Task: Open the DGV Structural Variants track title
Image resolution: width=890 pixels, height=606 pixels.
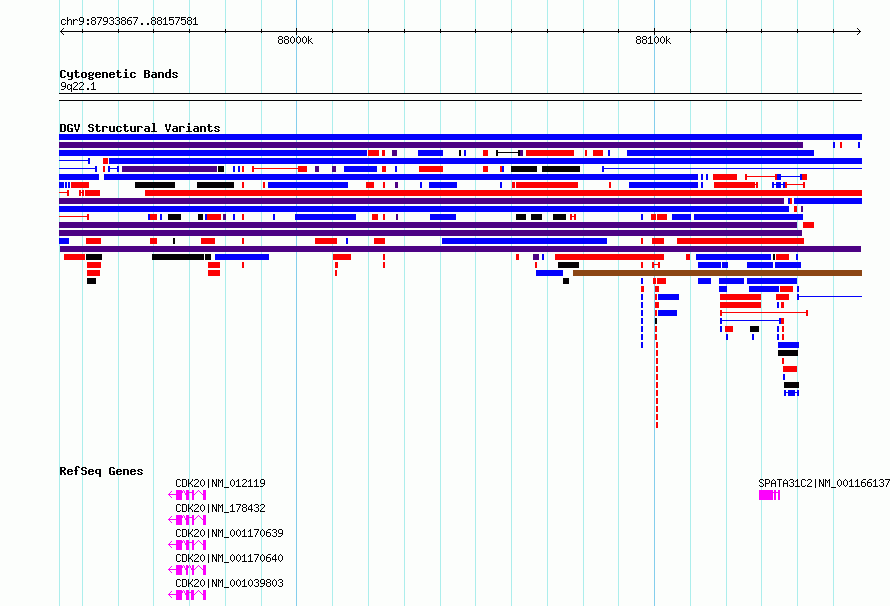Action: [140, 128]
